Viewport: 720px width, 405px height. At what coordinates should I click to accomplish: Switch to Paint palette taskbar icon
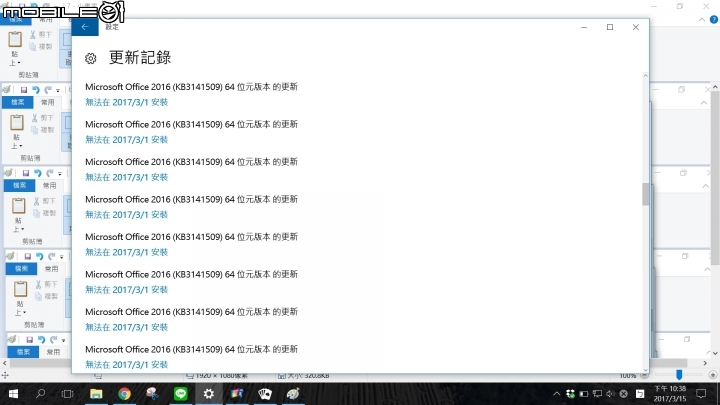pyautogui.click(x=293, y=394)
